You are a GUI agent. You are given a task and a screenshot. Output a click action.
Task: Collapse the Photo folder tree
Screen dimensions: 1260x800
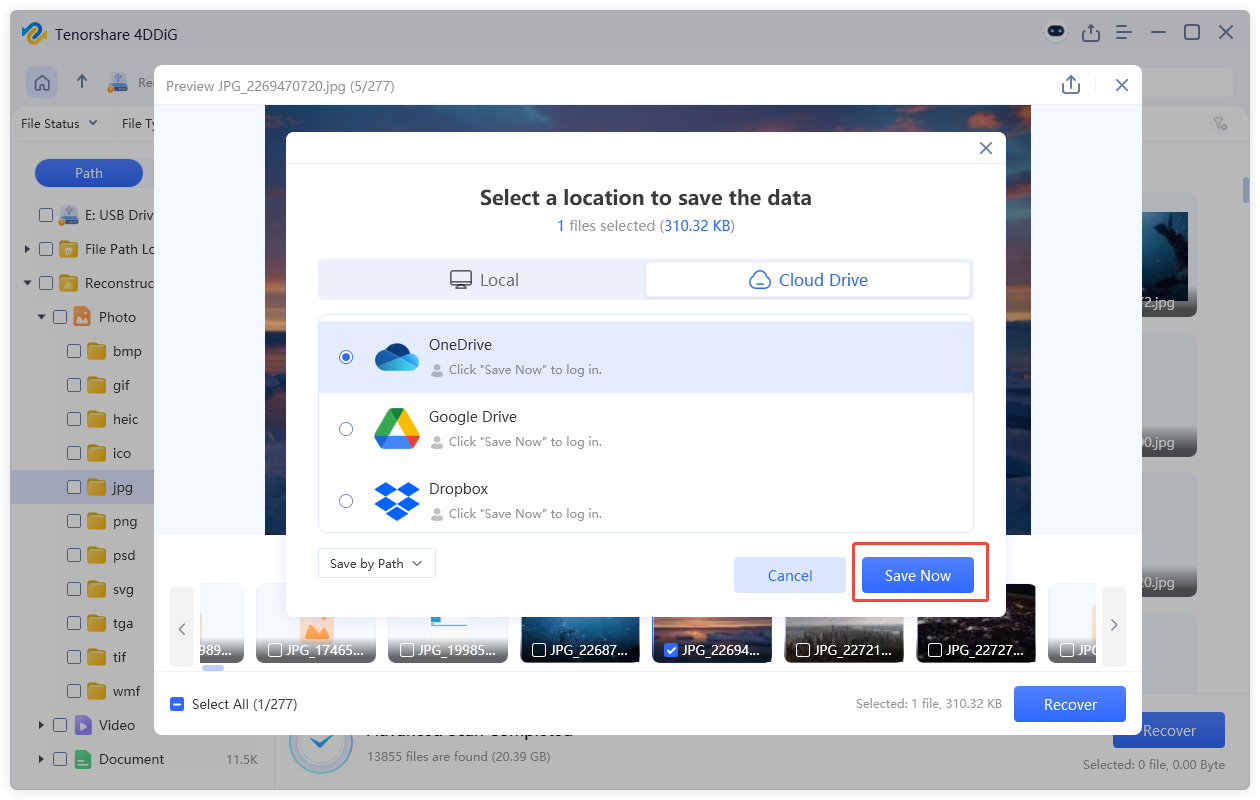pos(42,316)
